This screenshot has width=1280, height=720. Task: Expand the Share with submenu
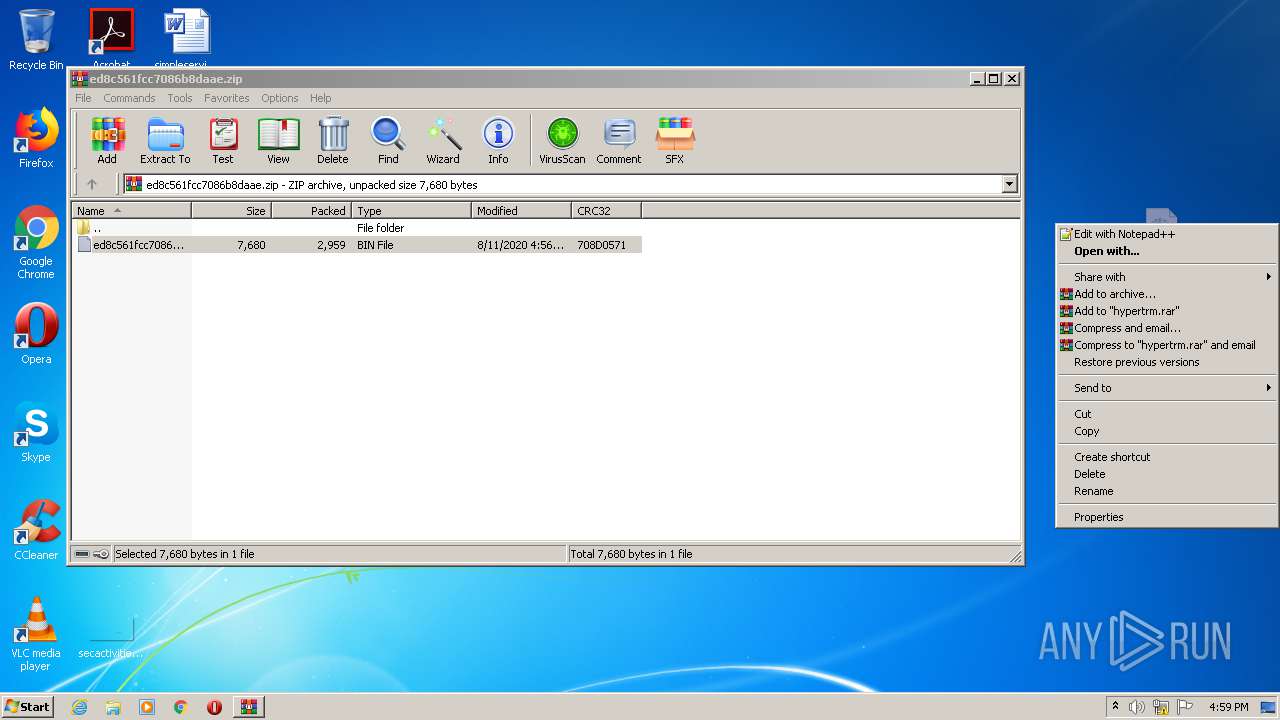(1167, 277)
